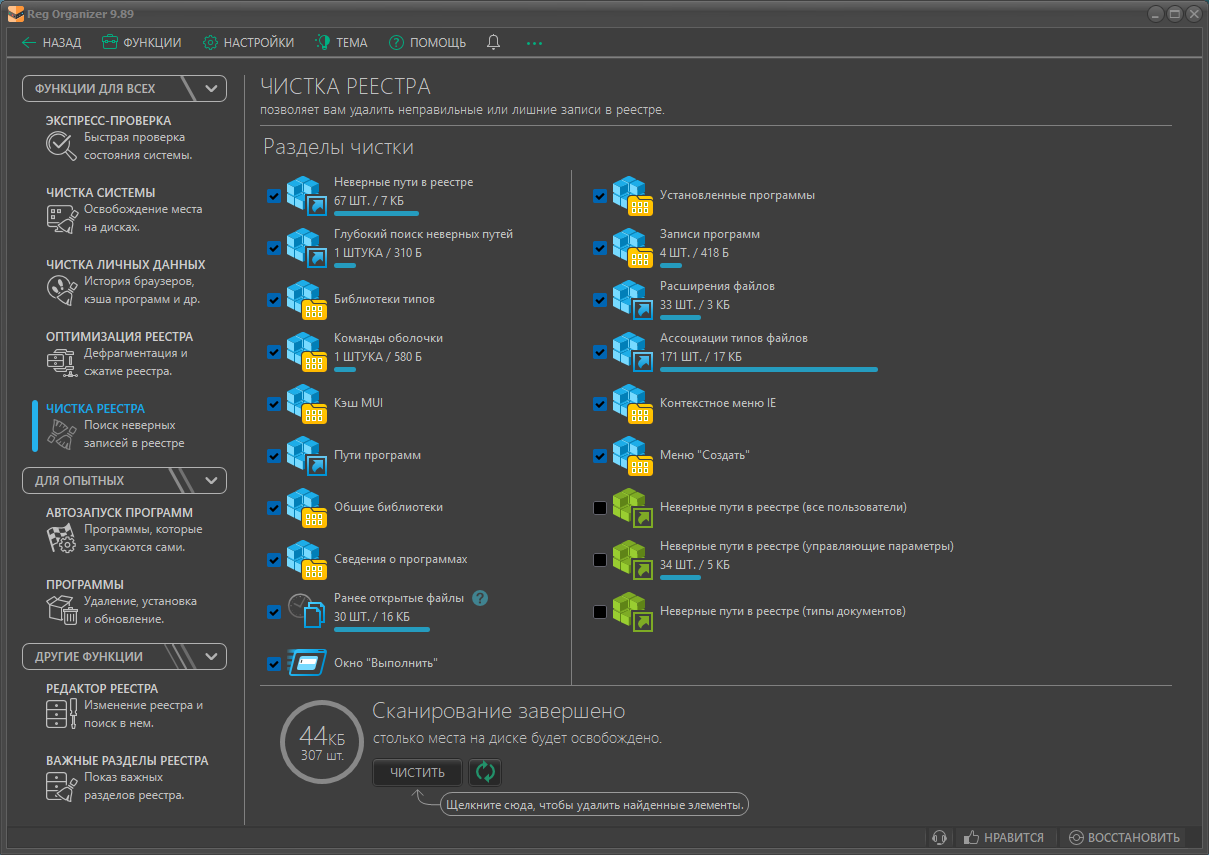Collapse the ДЛЯ ОПЫТНЫХ section

(211, 480)
